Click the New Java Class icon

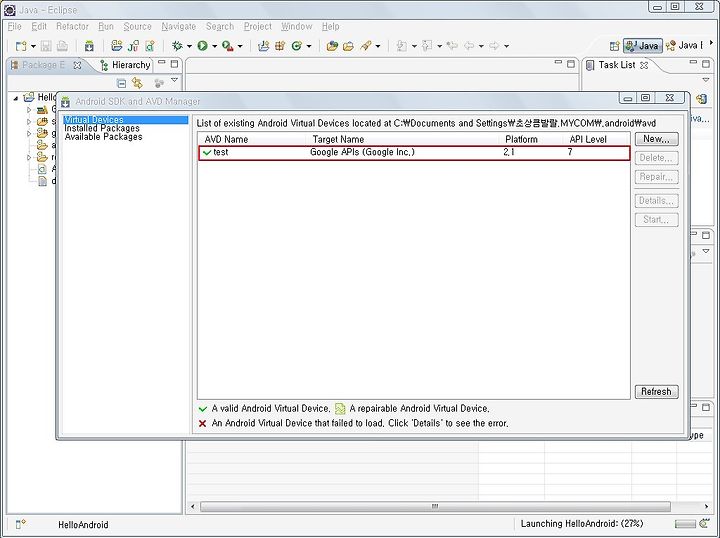[297, 46]
